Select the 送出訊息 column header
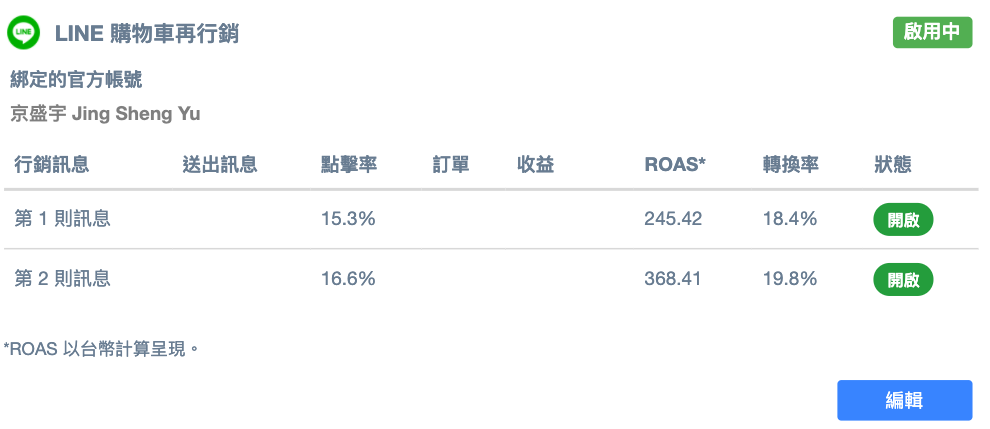The width and height of the screenshot is (990, 429). click(x=220, y=165)
